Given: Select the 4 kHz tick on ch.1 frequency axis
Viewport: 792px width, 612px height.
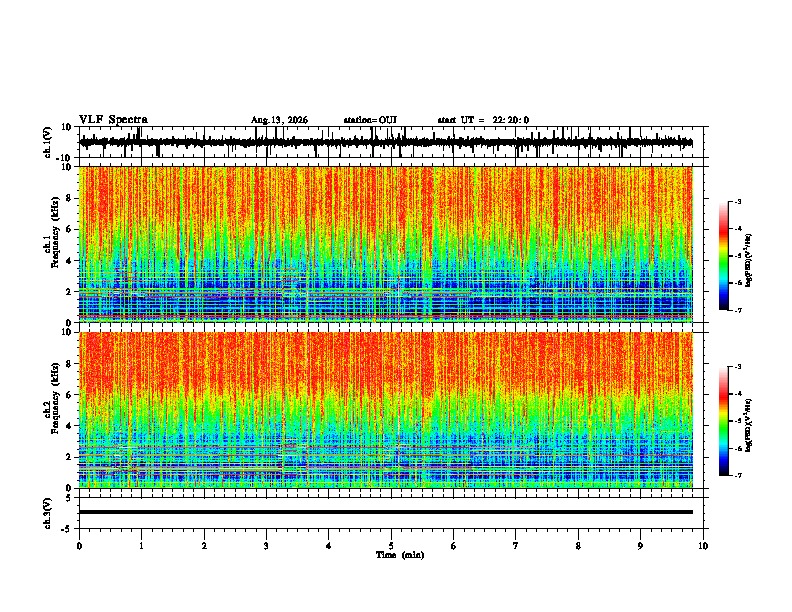Looking at the screenshot, I should [x=69, y=261].
